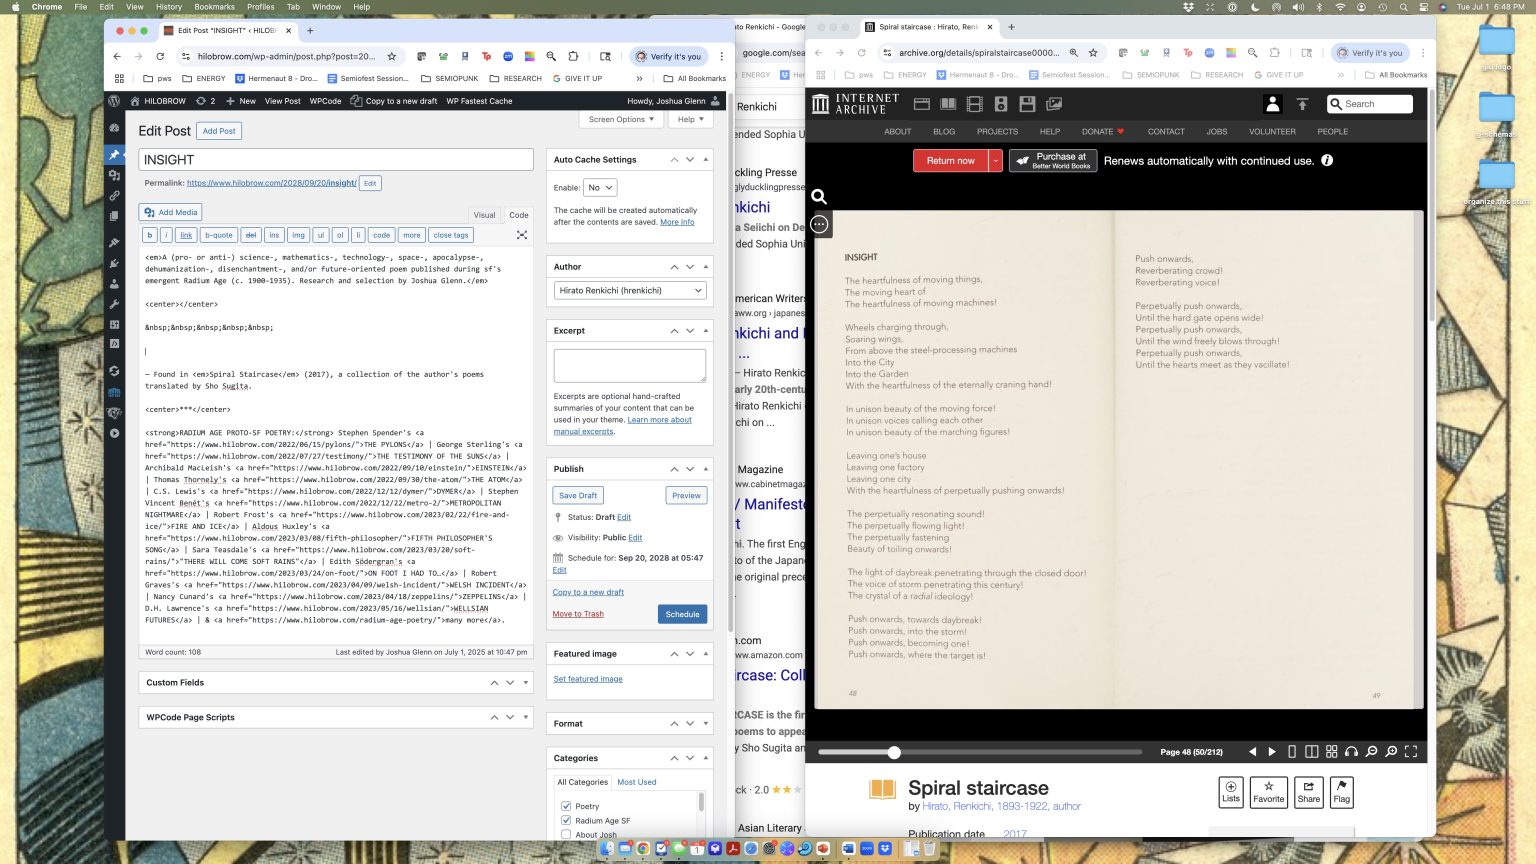Zoom in on the book page
This screenshot has height=864, width=1536.
pos(1391,752)
